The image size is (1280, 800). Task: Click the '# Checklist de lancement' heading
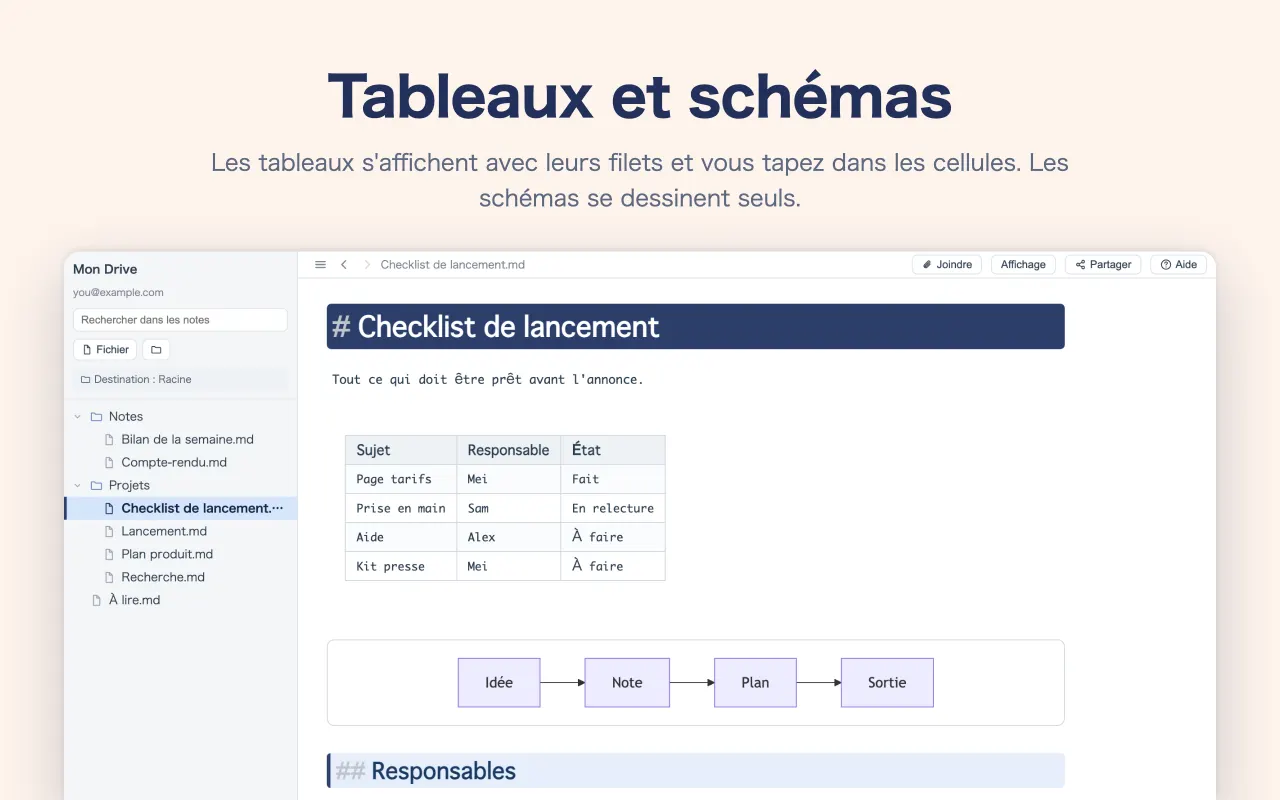(695, 327)
